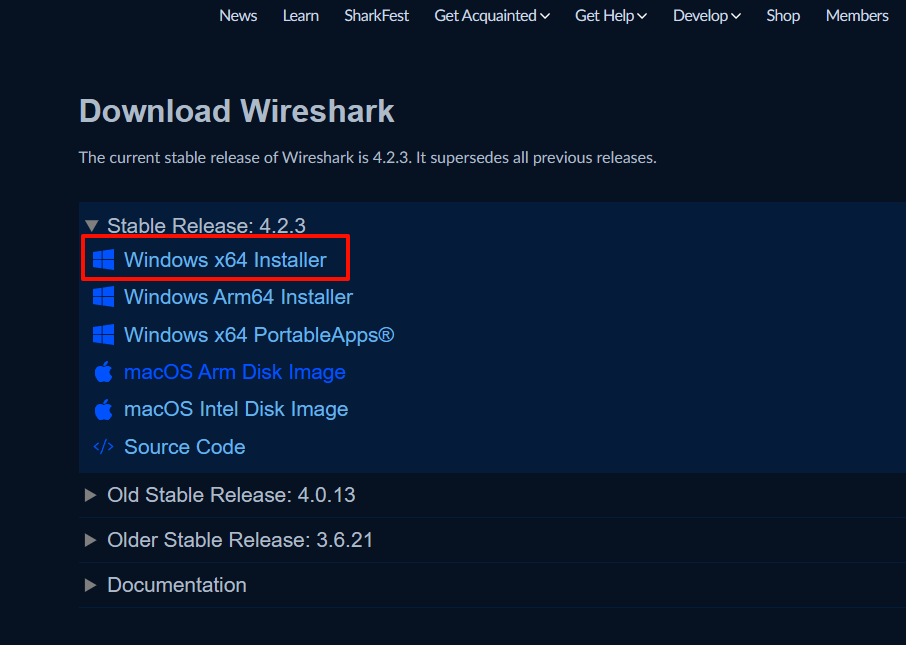The height and width of the screenshot is (645, 906).
Task: Expand Older Stable Release 3.6.21
Action: coord(91,540)
